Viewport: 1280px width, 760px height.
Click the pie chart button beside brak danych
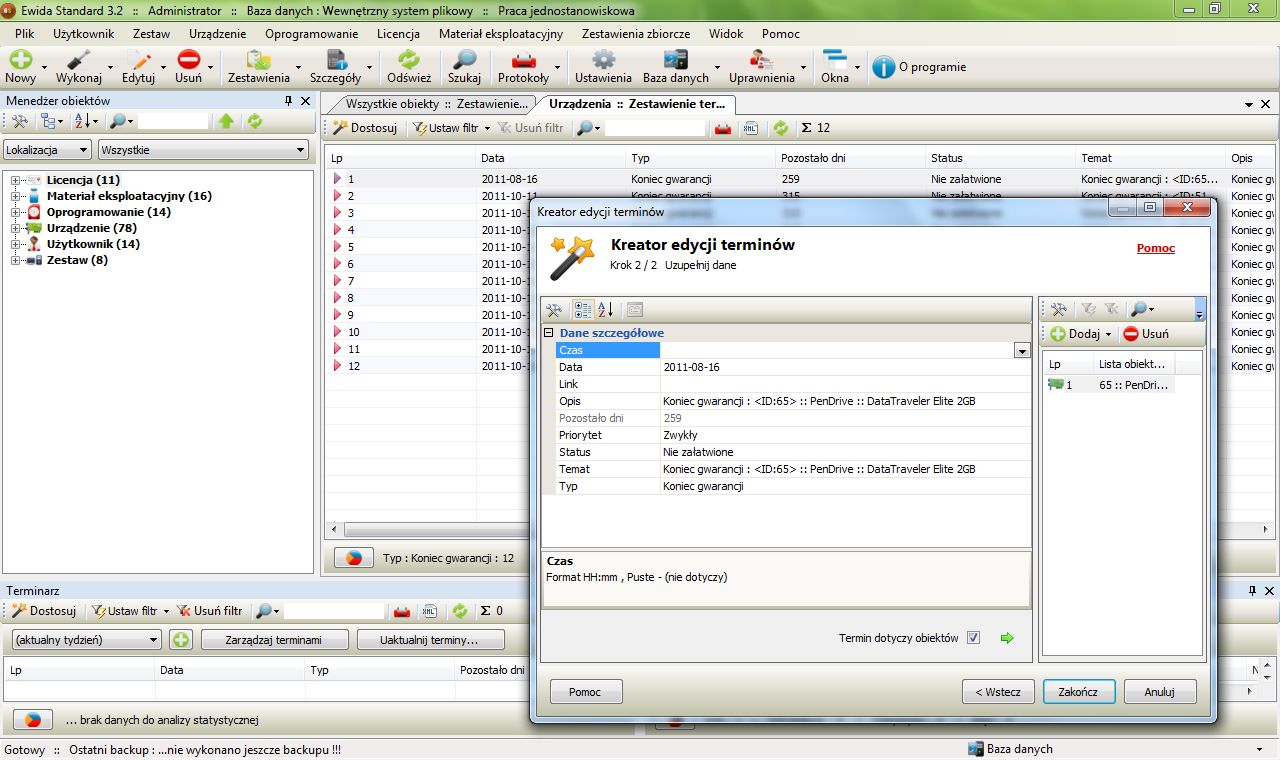(32, 720)
